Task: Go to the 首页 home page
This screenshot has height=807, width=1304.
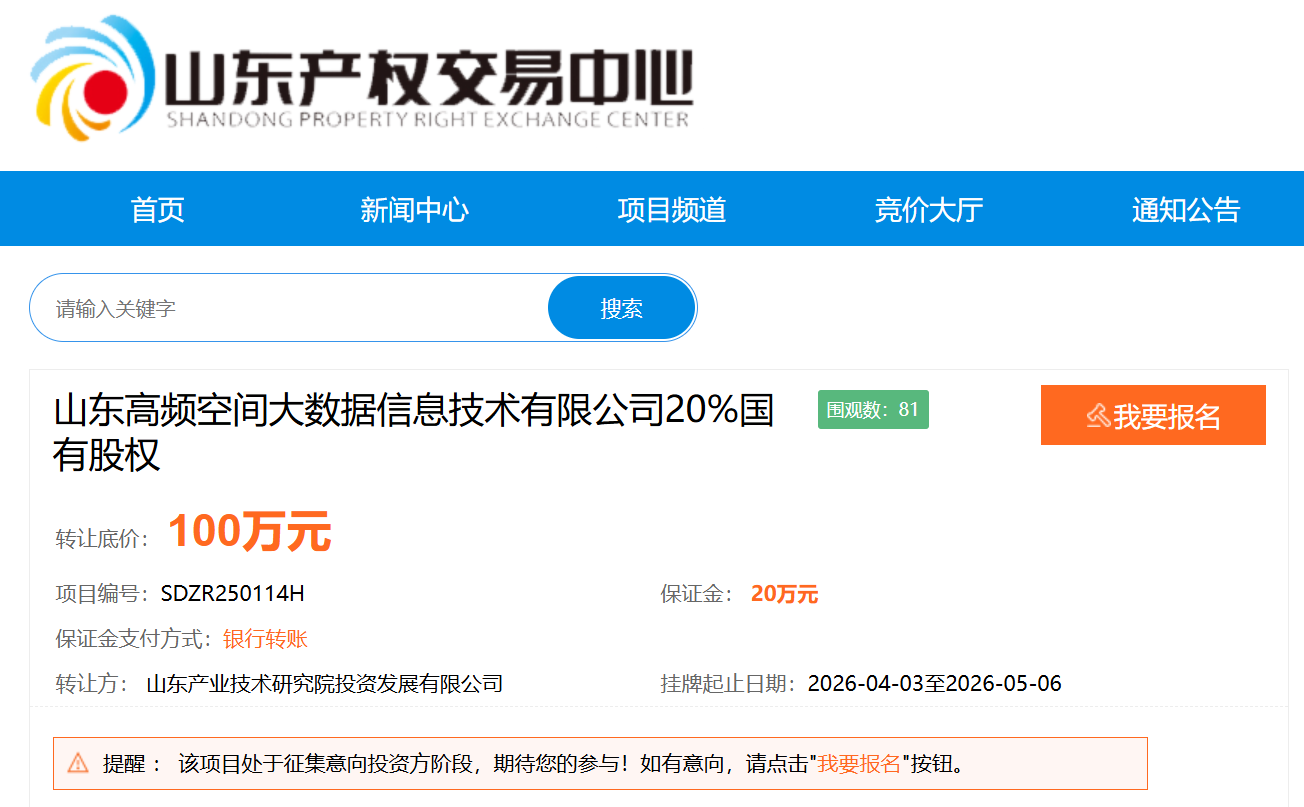Action: coord(157,210)
